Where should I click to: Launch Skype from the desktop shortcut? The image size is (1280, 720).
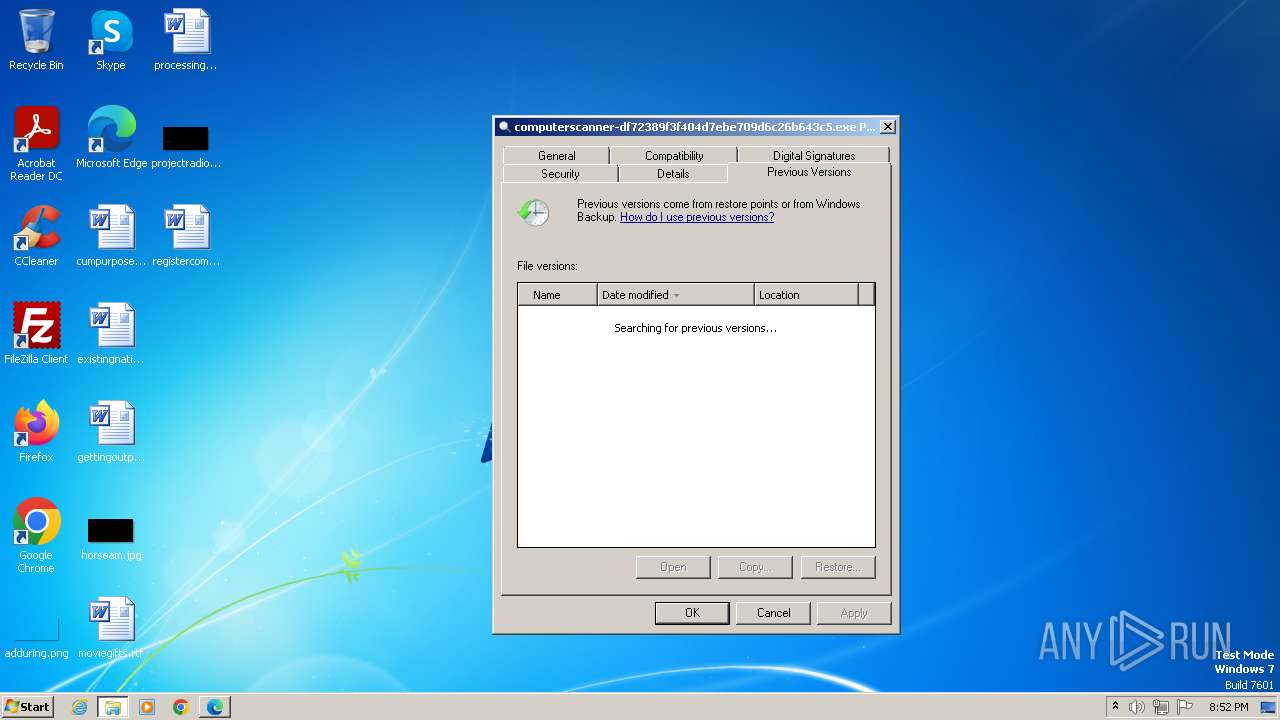[x=111, y=40]
